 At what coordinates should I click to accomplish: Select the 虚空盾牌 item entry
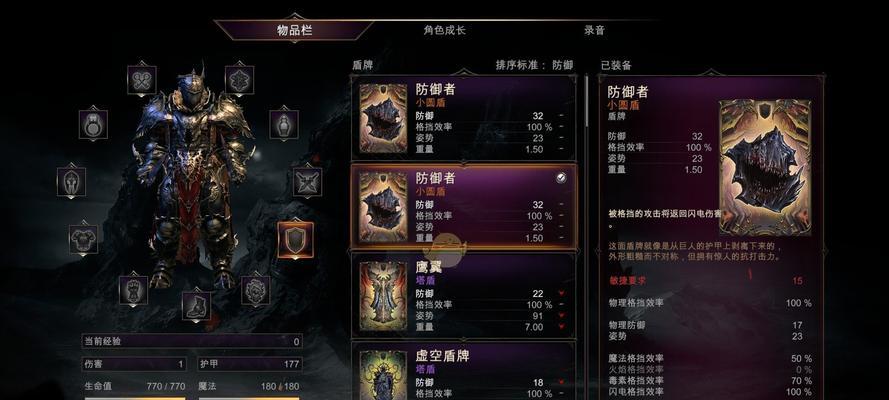(464, 370)
